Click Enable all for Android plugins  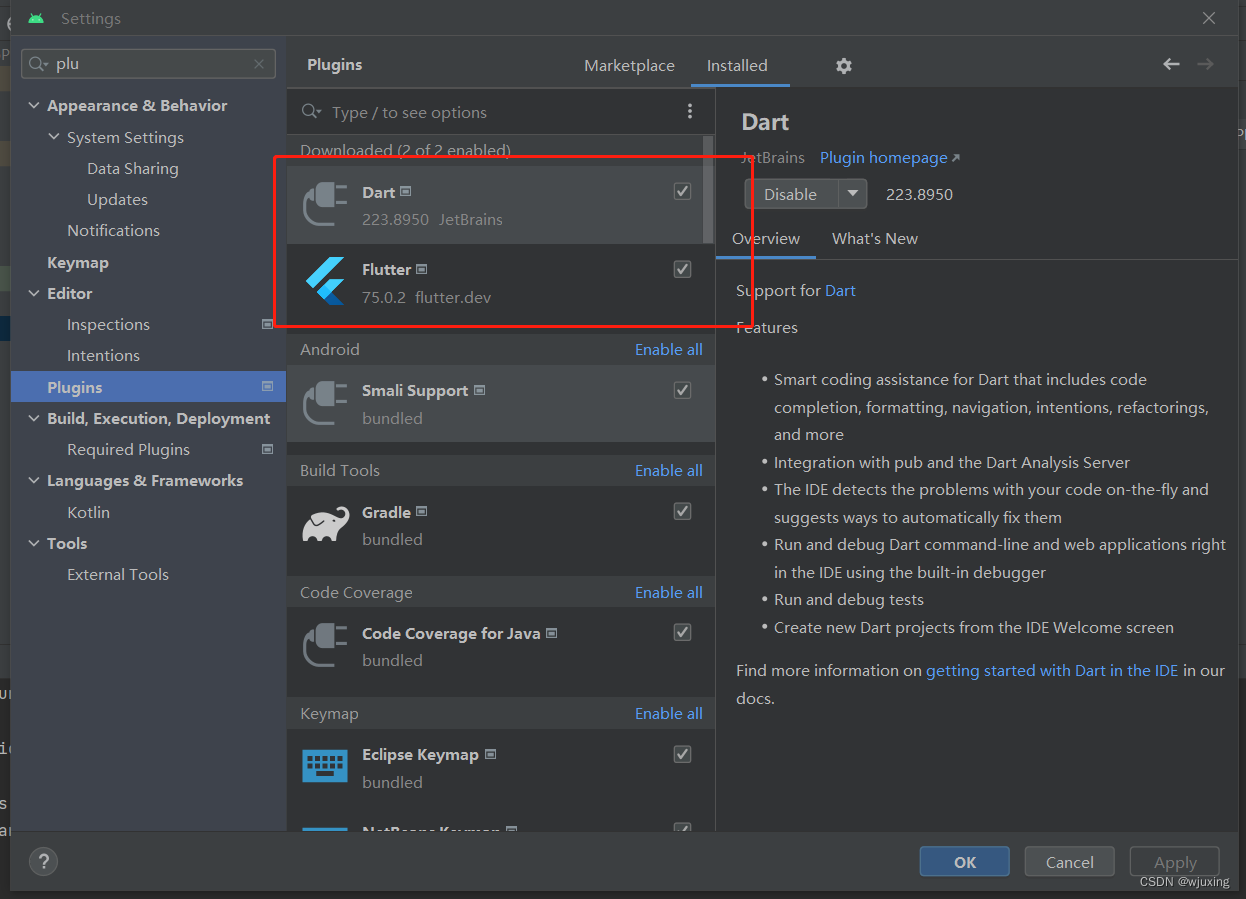(669, 349)
